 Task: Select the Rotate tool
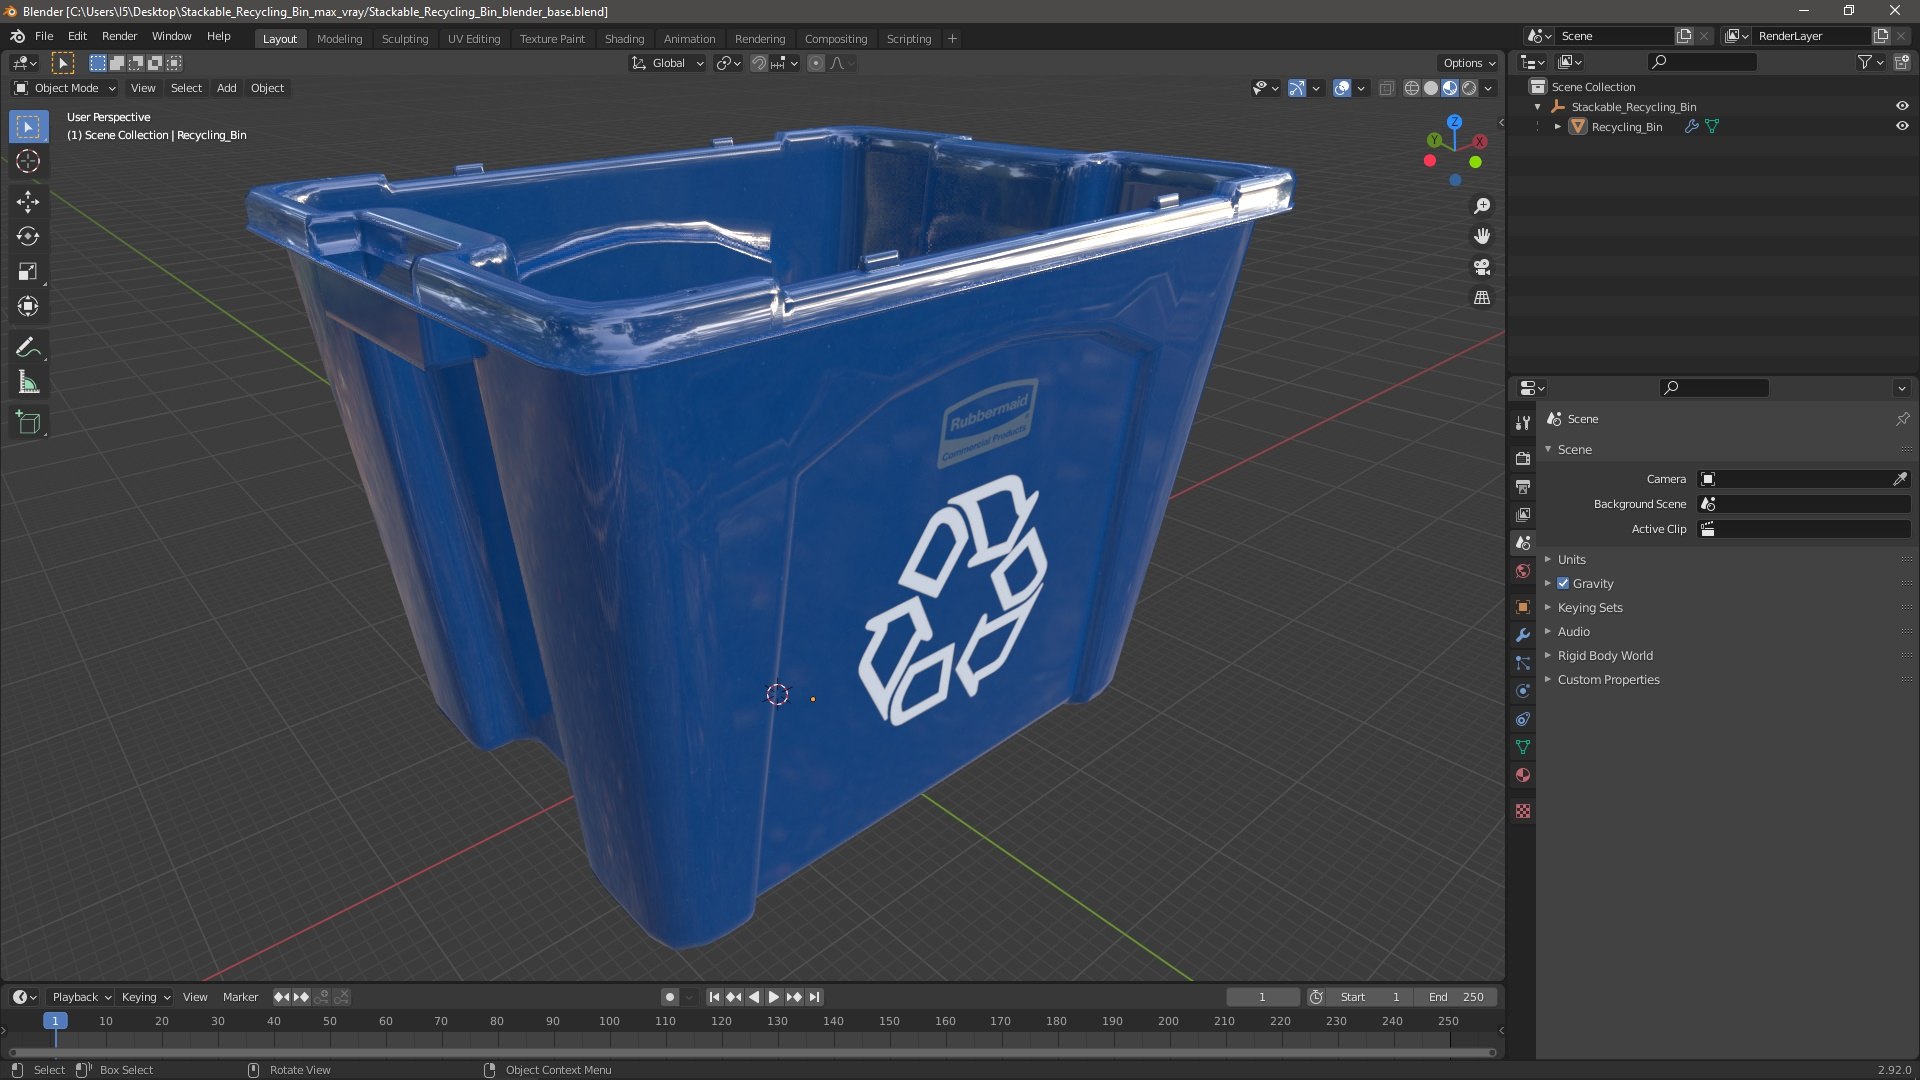[x=28, y=237]
